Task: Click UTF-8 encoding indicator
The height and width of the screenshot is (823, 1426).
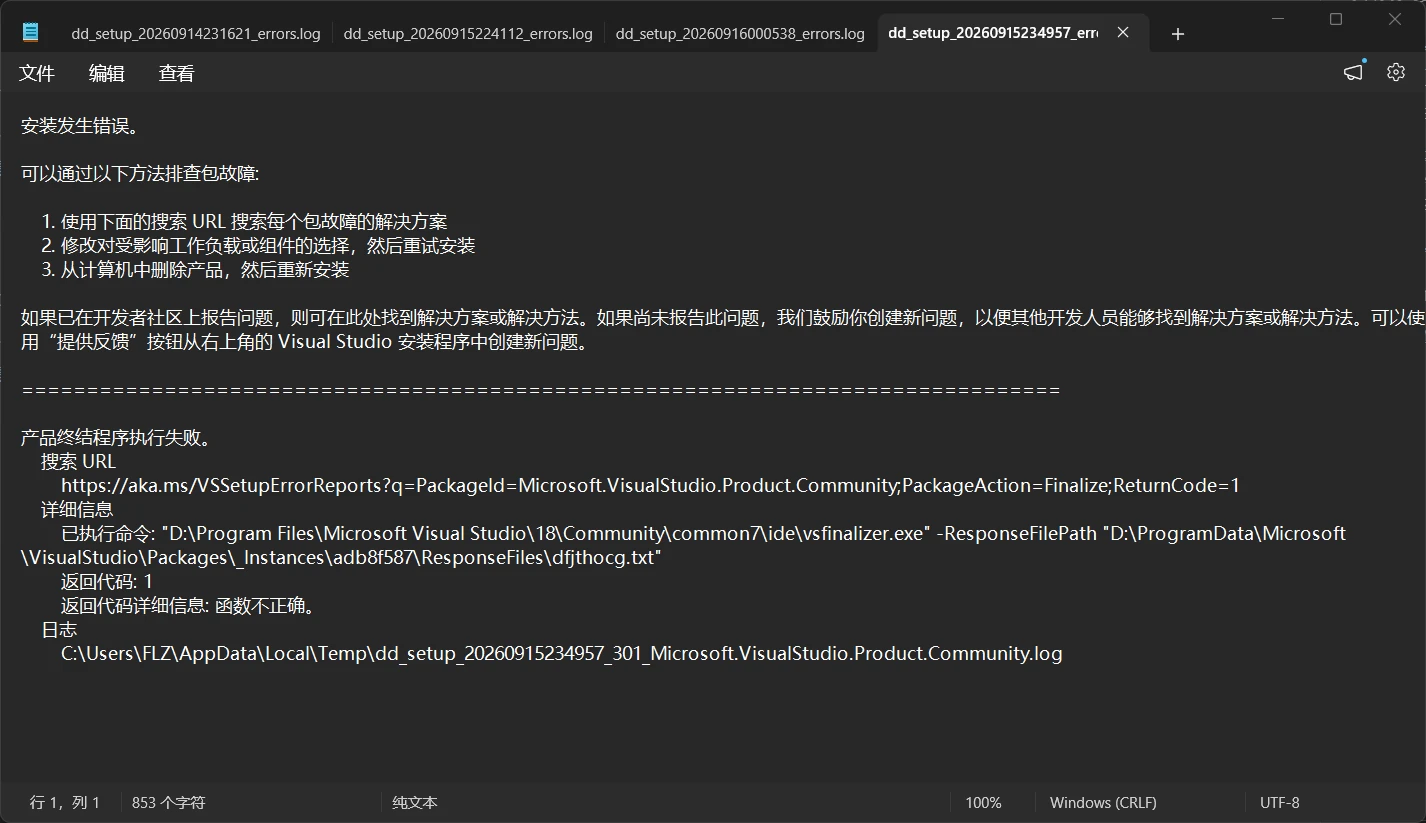Action: 1280,803
